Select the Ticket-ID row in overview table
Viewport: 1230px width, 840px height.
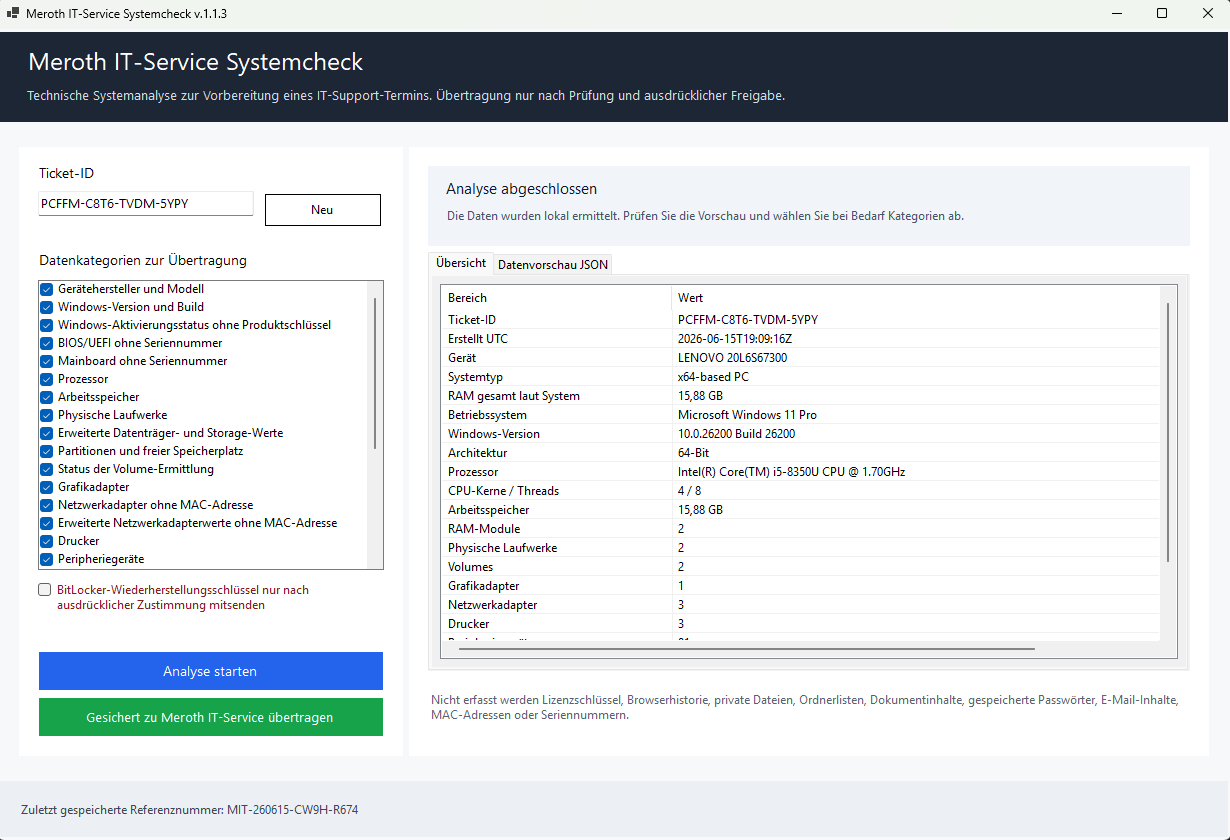coord(801,320)
